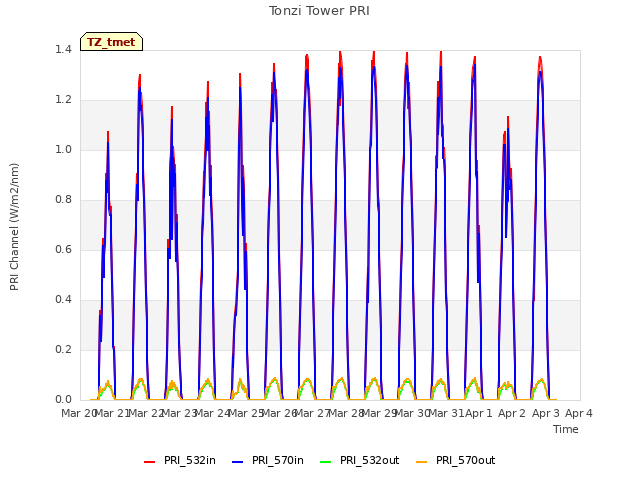Click the orange PRI_570out legend swatch
This screenshot has width=640, height=480.
tap(422, 462)
